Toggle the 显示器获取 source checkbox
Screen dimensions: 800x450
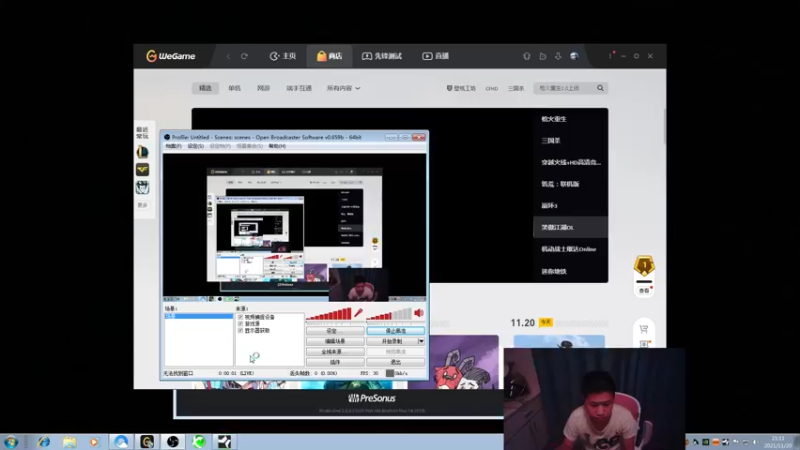click(240, 331)
